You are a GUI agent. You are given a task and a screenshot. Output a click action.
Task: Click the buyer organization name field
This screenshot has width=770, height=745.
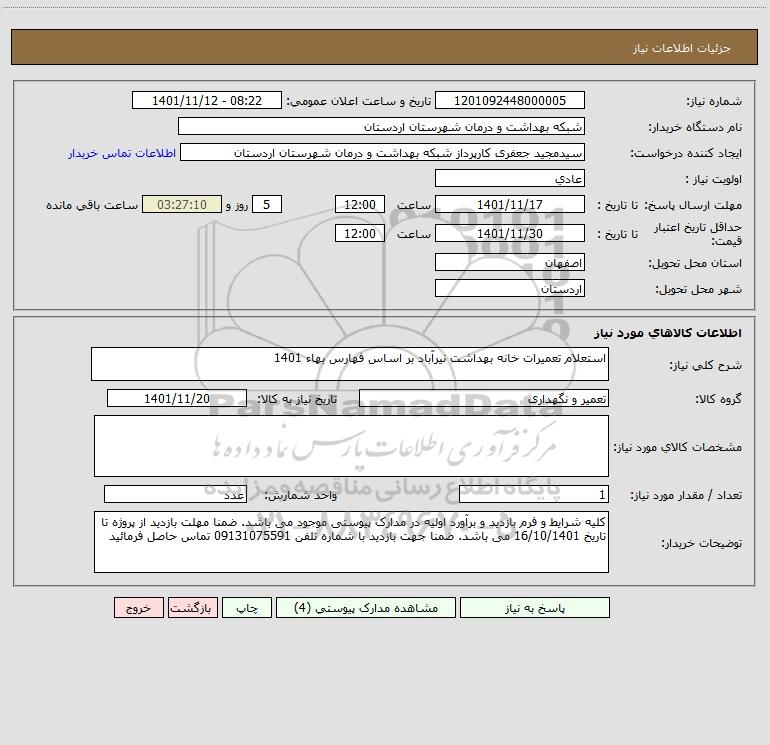tap(381, 126)
